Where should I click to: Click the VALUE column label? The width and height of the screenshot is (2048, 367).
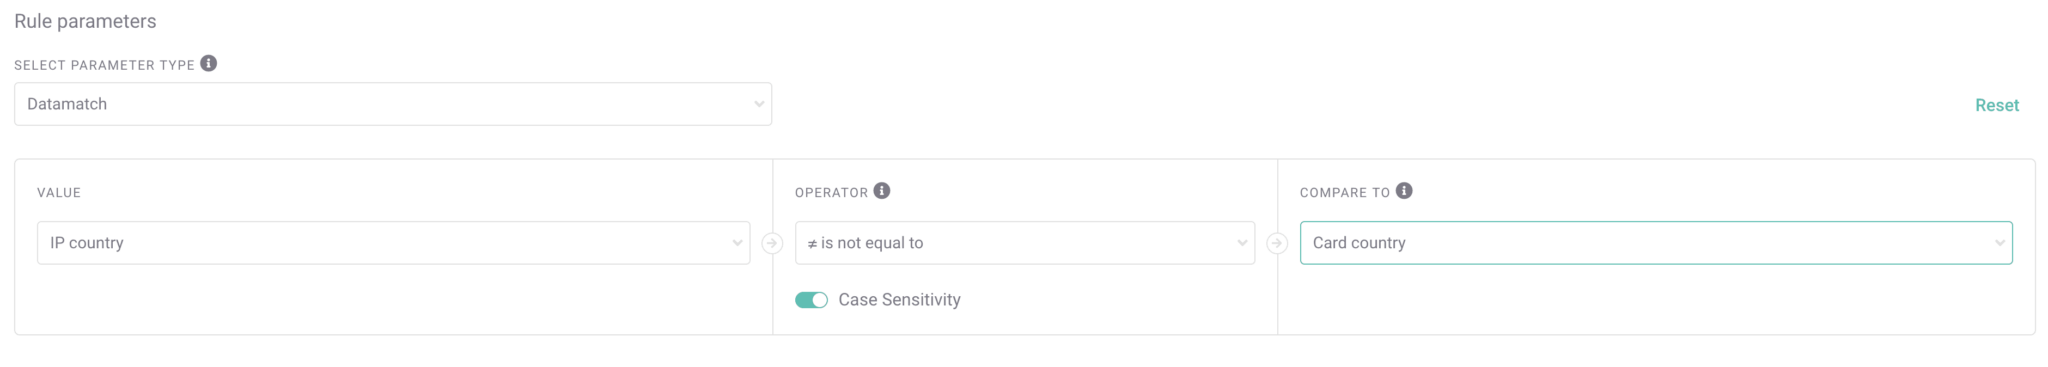click(59, 192)
